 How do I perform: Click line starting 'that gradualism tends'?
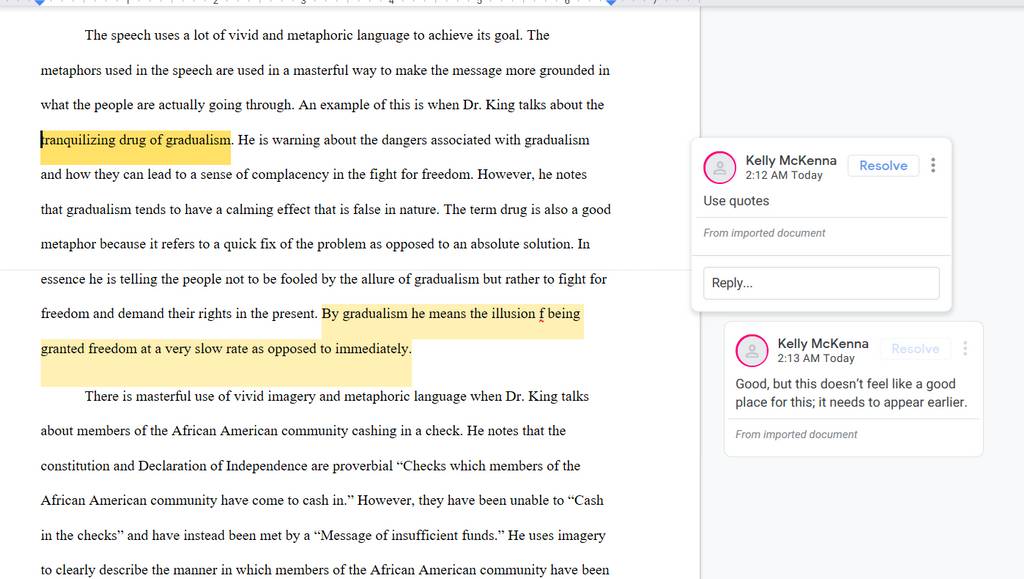325,210
